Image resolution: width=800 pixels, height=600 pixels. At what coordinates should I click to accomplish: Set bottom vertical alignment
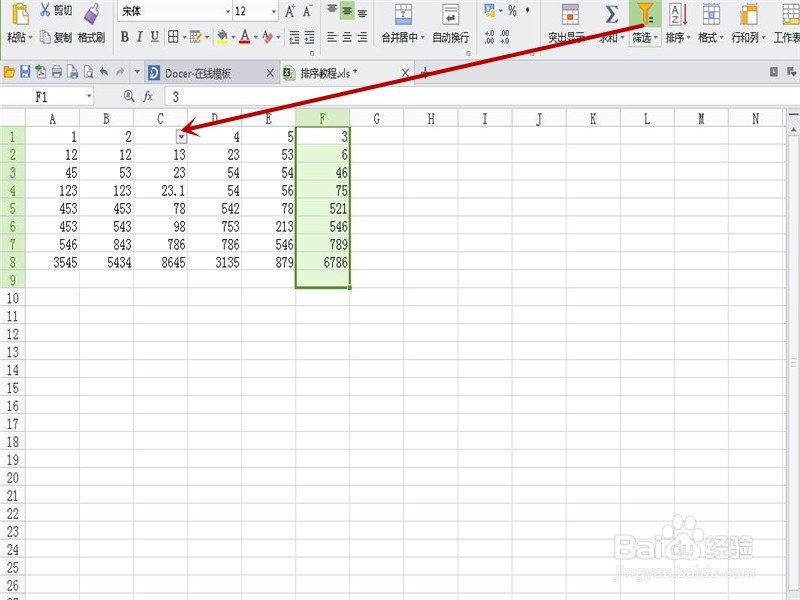[x=362, y=12]
